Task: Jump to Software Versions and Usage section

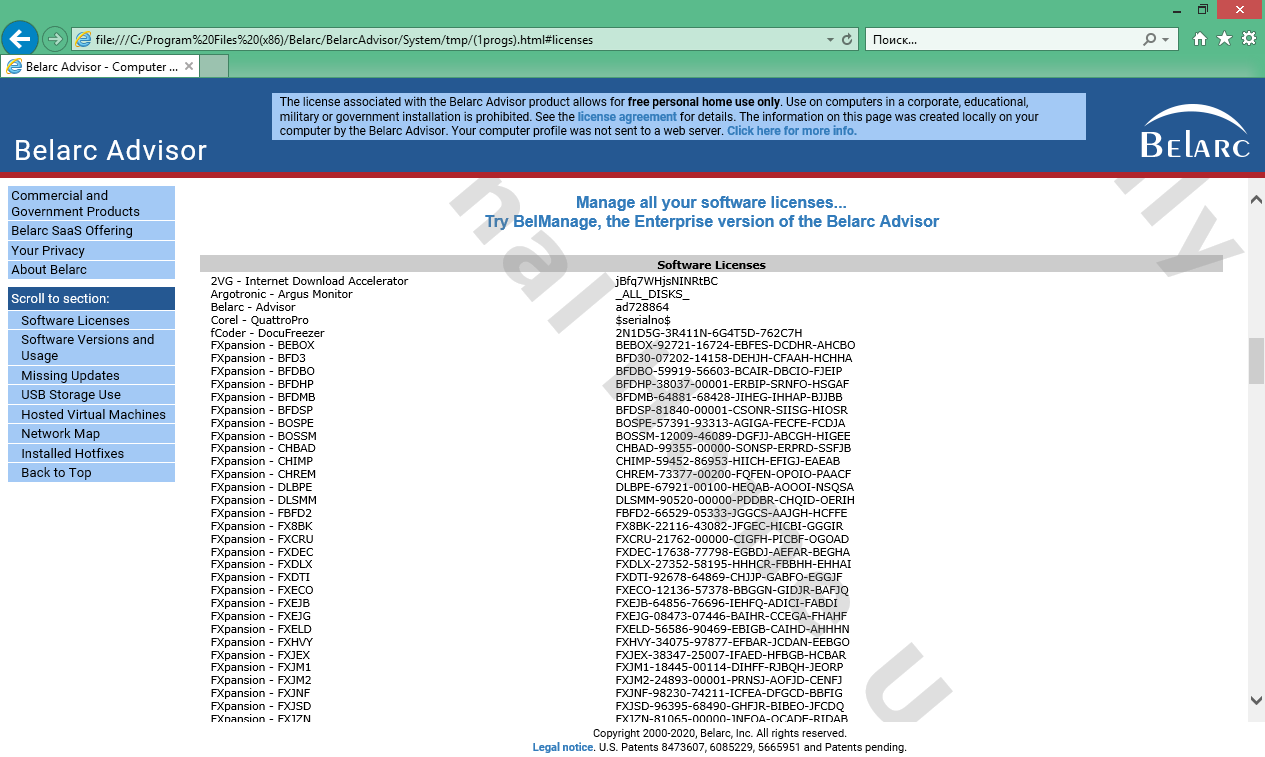Action: 91,348
